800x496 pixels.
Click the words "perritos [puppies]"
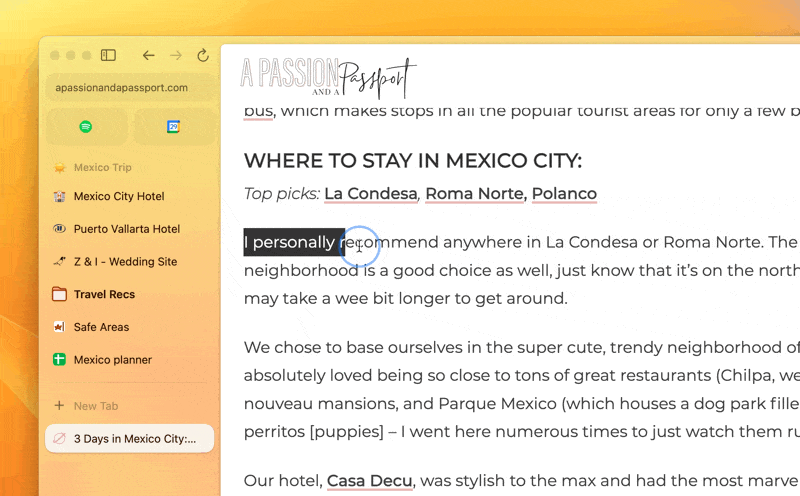(314, 432)
